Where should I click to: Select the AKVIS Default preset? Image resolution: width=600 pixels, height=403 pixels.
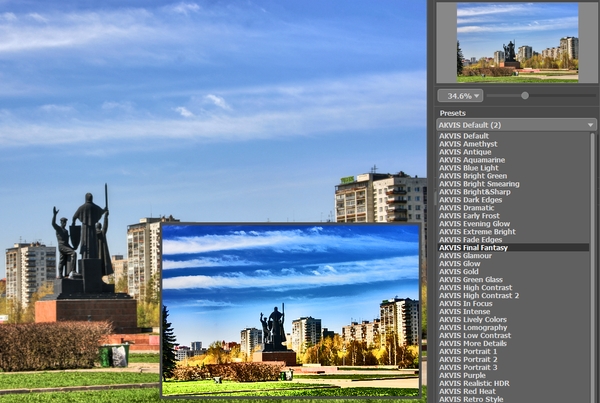(x=513, y=136)
